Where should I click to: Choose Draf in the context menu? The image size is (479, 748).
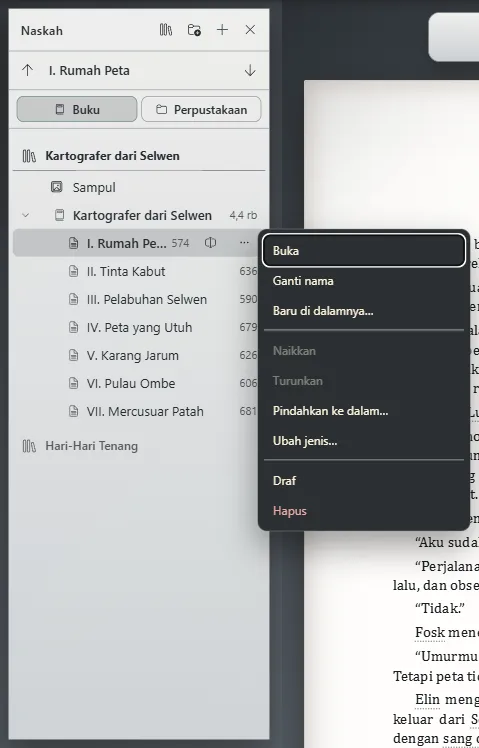pyautogui.click(x=364, y=481)
